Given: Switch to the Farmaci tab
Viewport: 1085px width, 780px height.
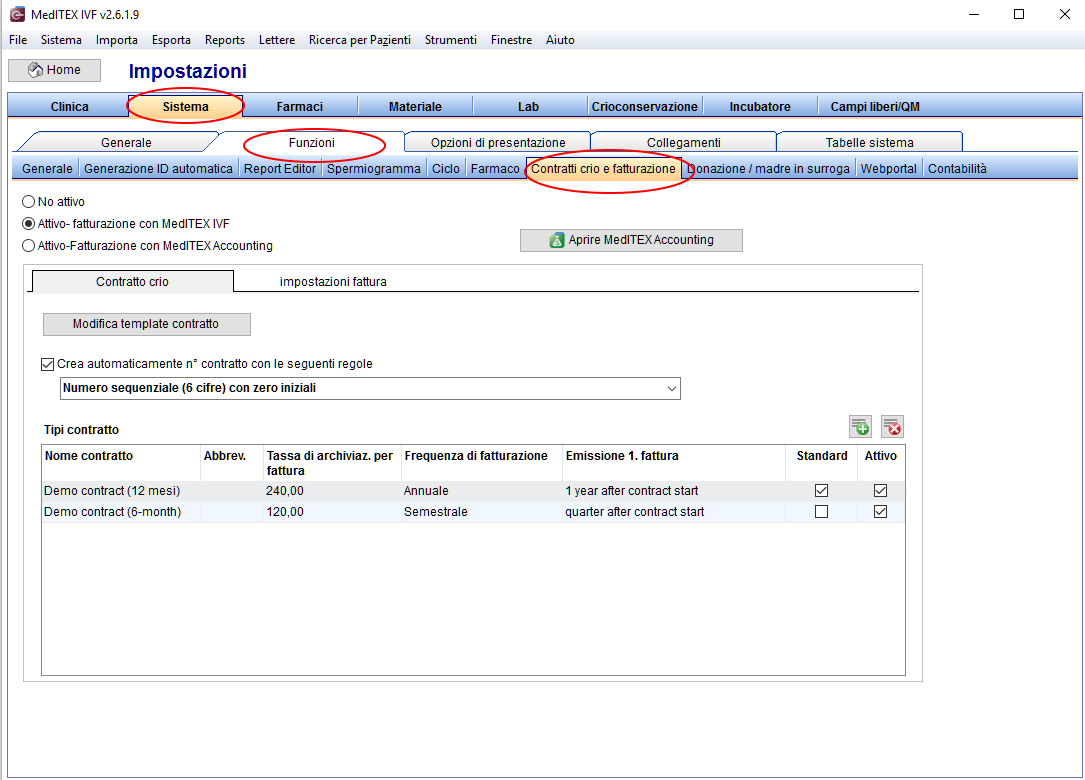Looking at the screenshot, I should point(300,107).
